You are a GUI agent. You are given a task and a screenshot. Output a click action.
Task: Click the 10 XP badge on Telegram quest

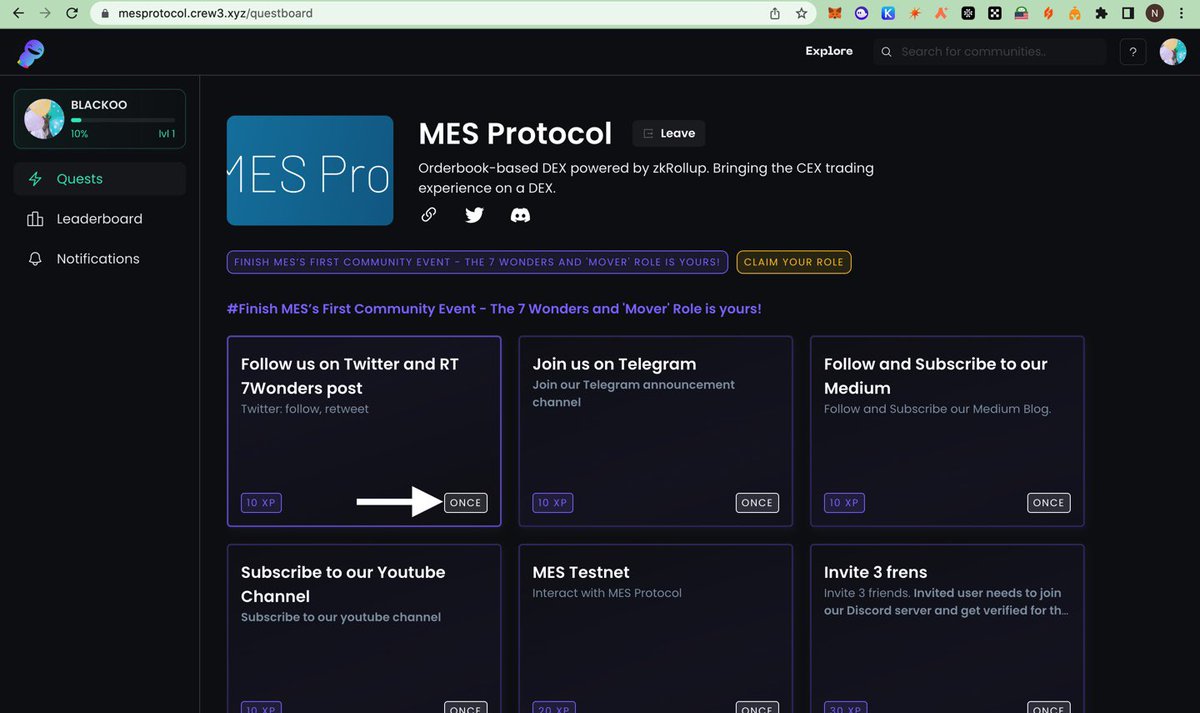click(552, 503)
